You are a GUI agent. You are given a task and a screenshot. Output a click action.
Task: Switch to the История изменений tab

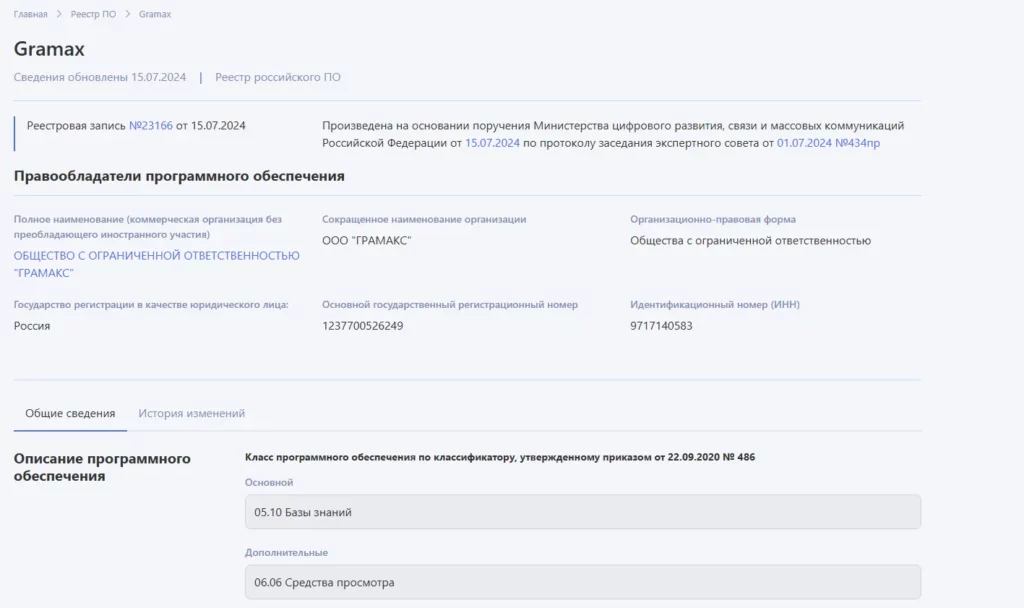coord(191,413)
